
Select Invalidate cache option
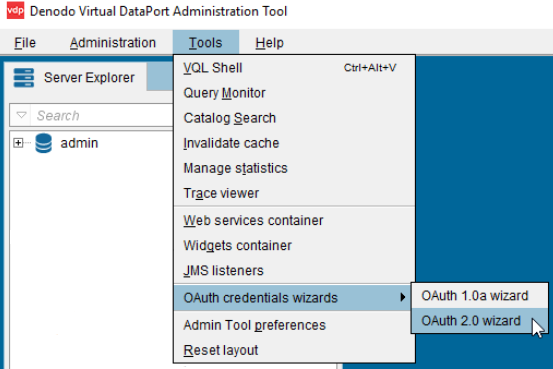[294, 143]
